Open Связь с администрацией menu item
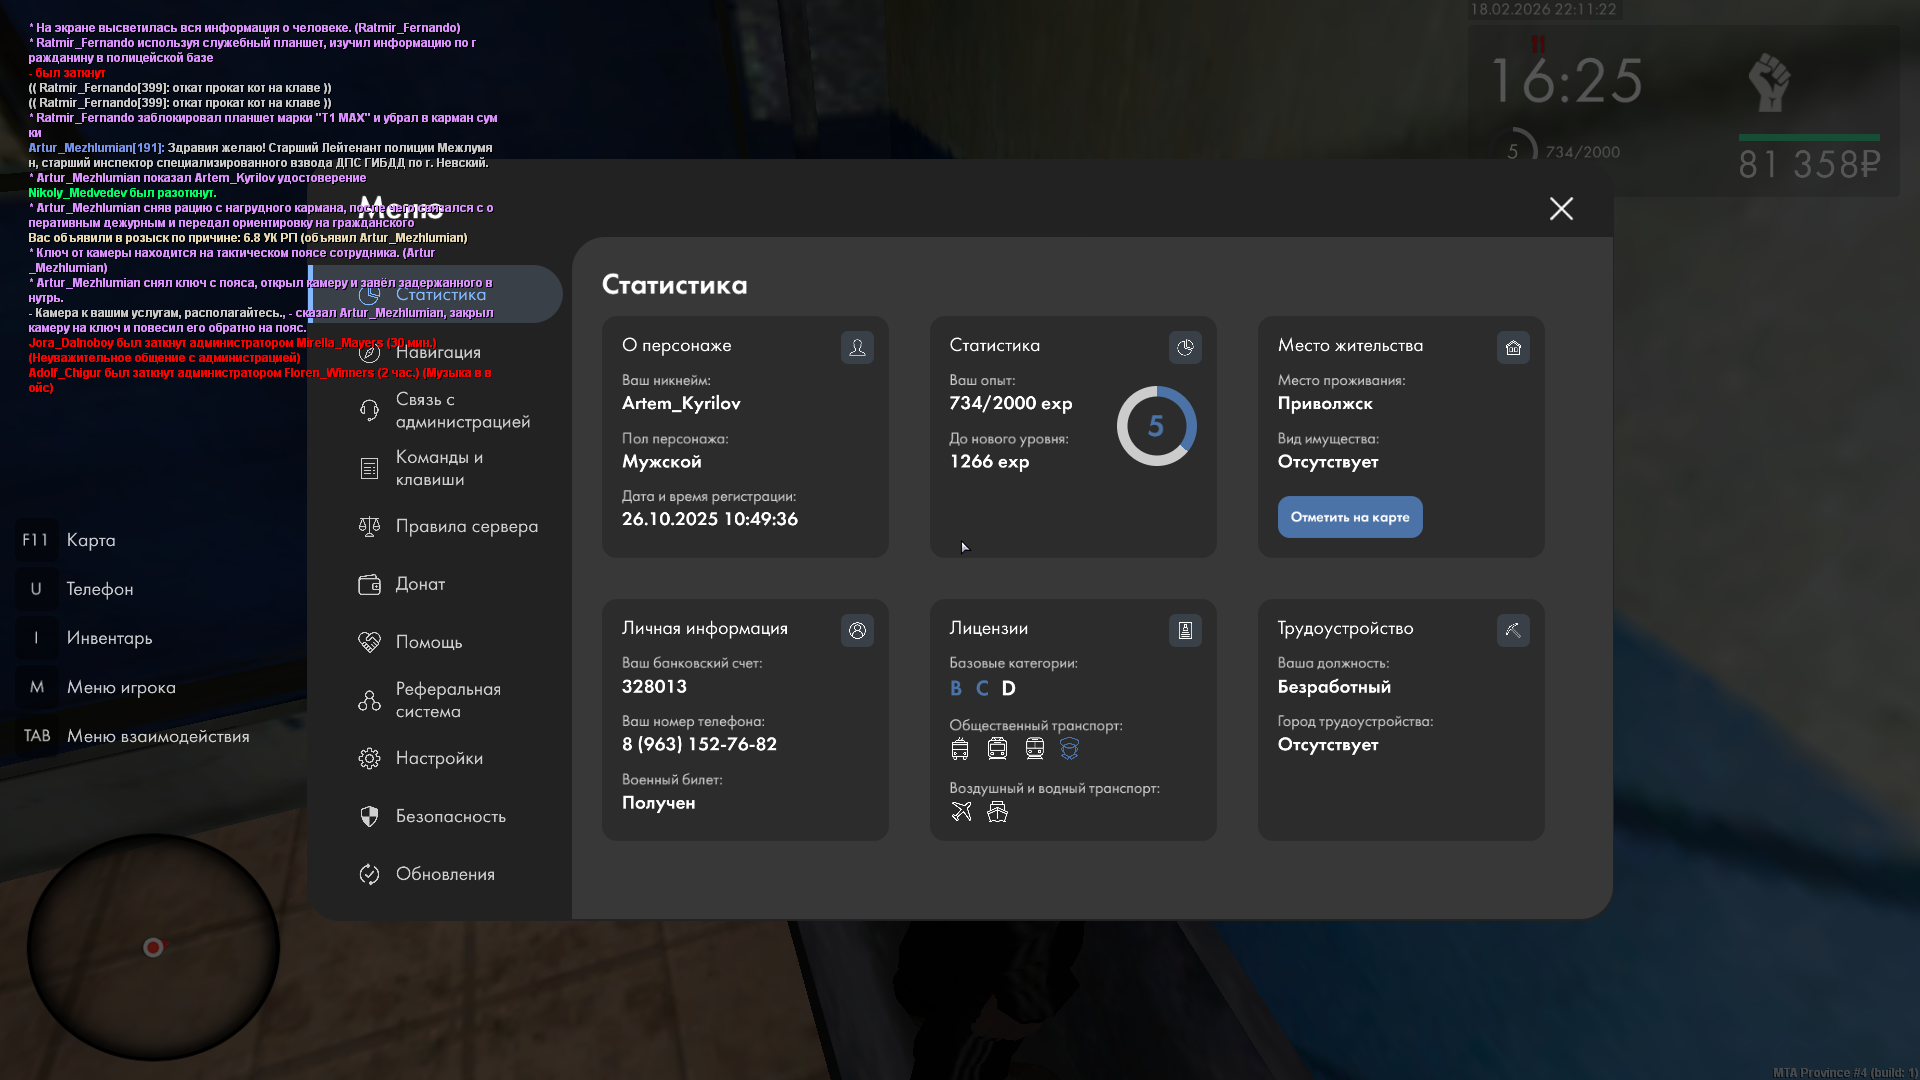 (461, 410)
